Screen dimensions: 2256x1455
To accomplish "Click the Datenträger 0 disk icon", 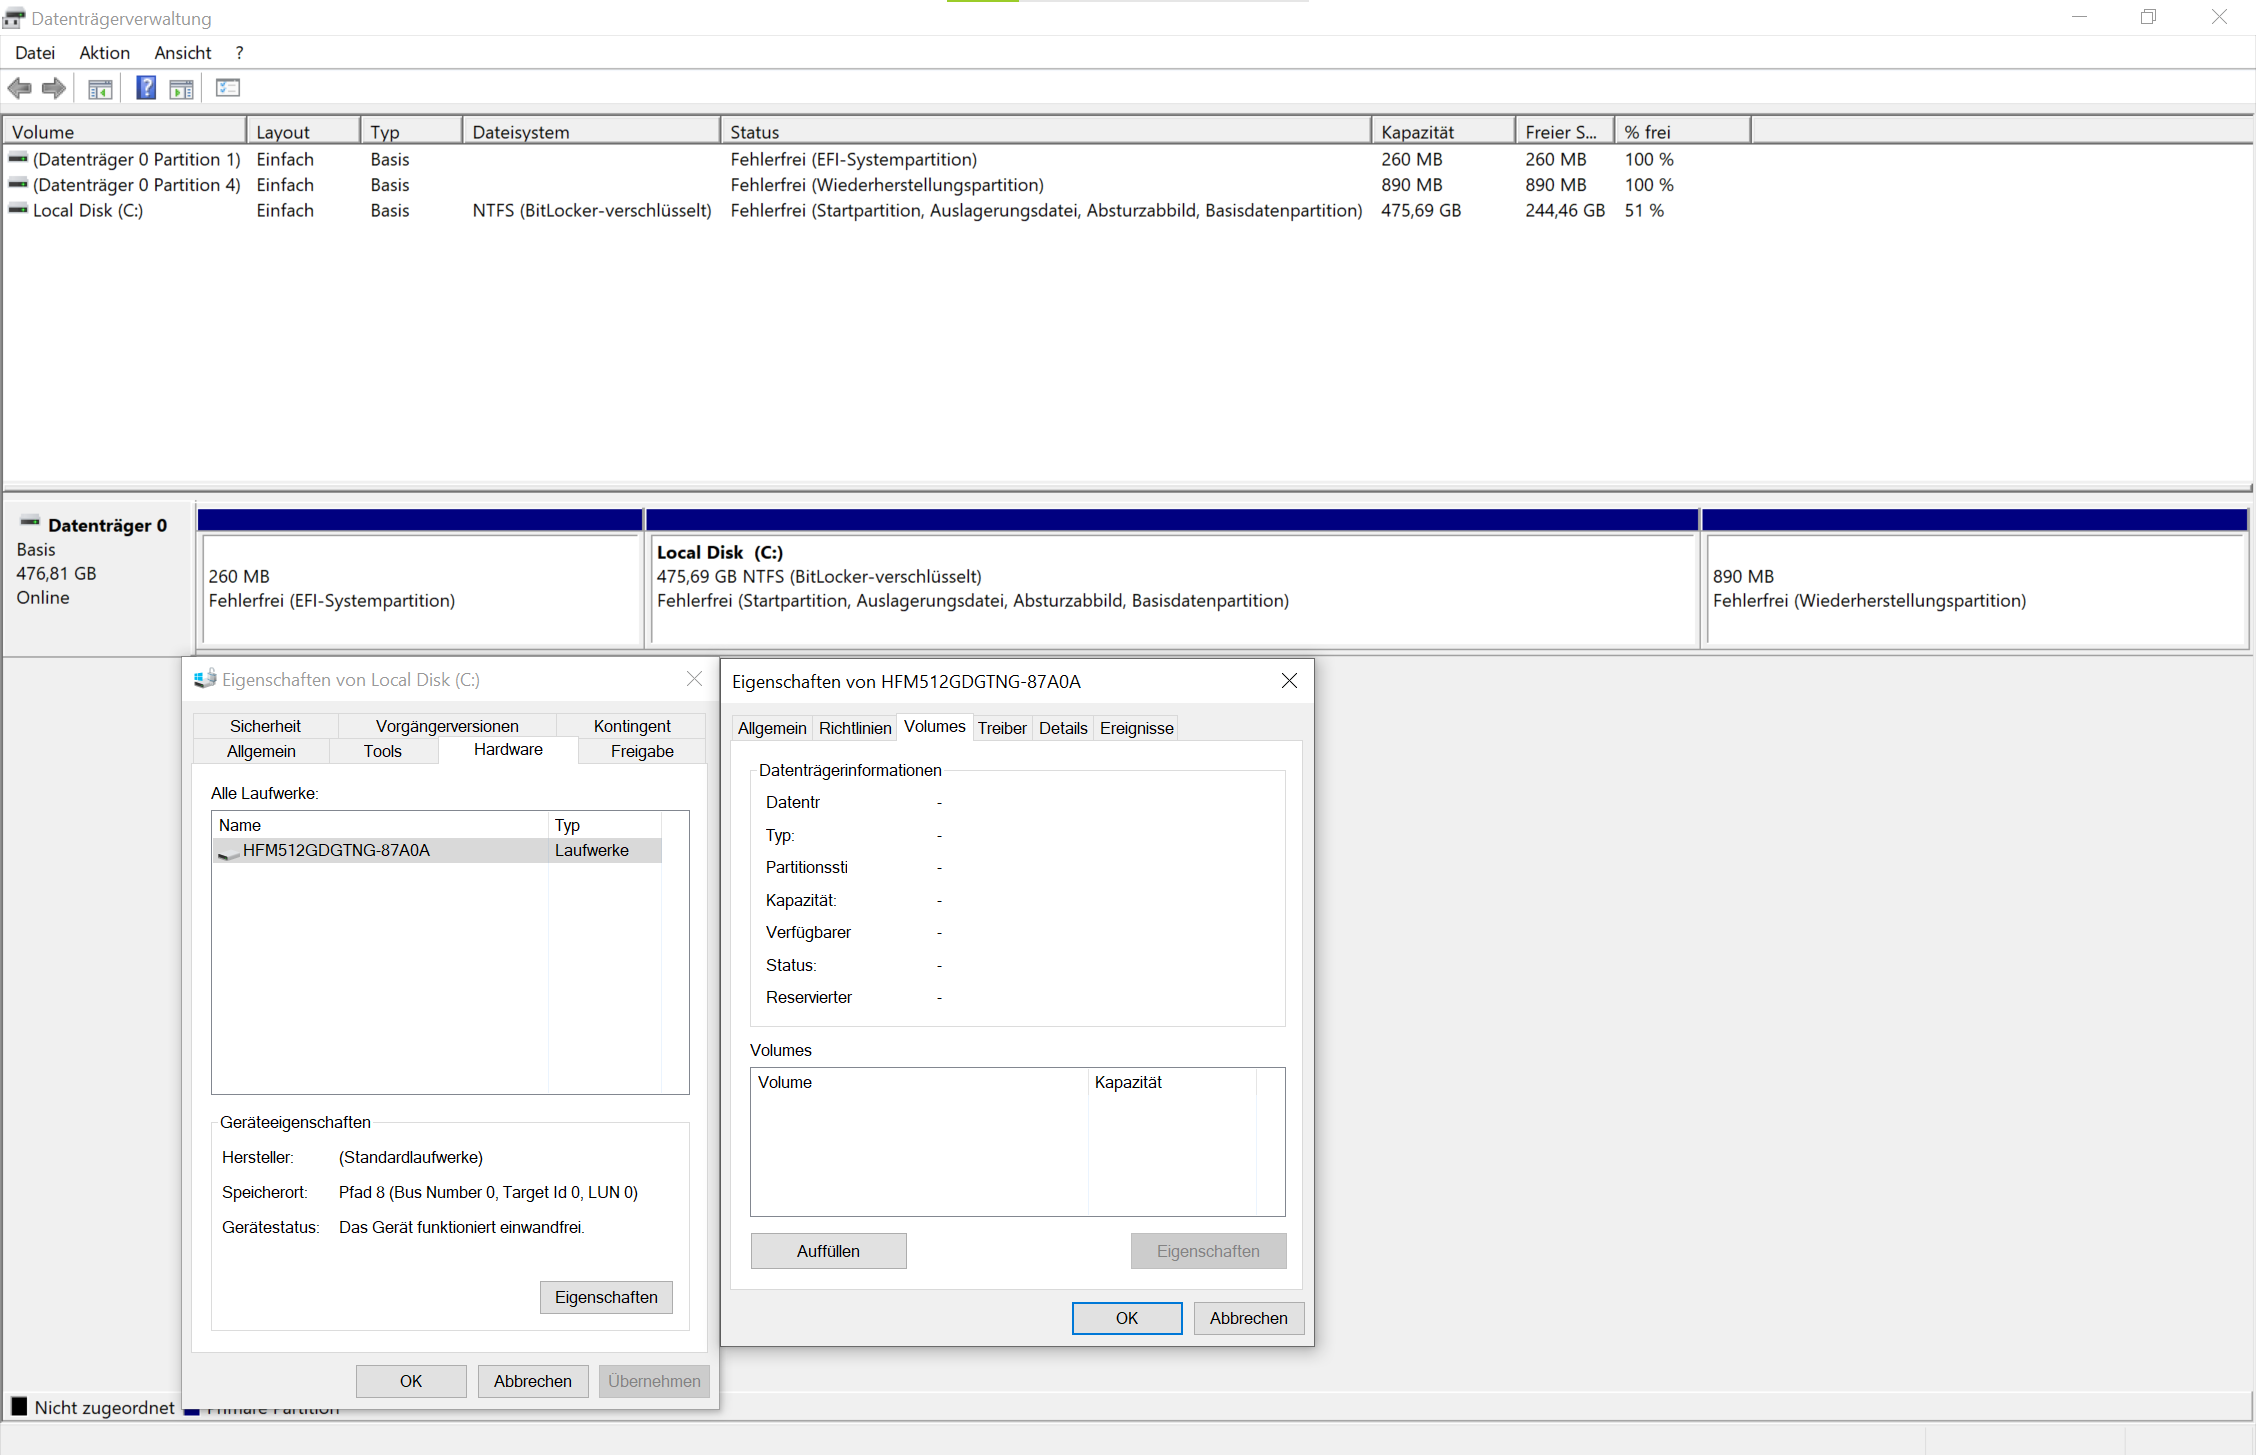I will click(x=30, y=522).
